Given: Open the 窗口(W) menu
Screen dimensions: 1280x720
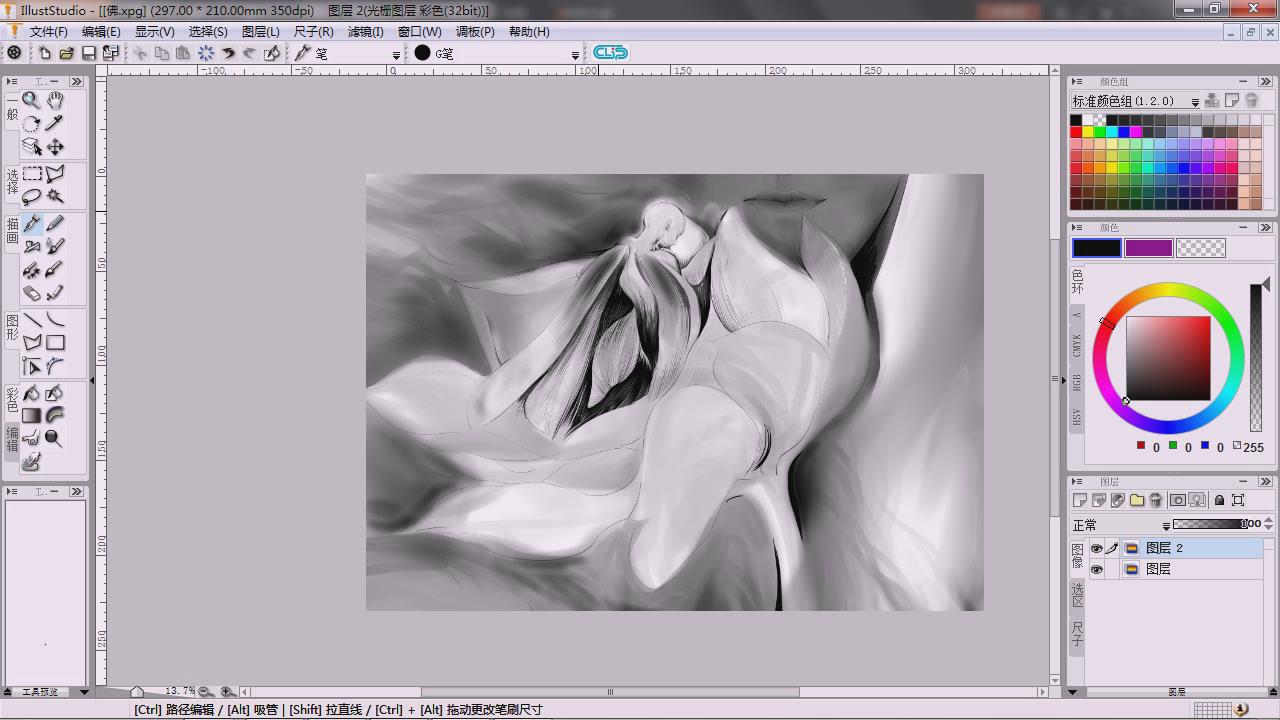Looking at the screenshot, I should click(419, 32).
